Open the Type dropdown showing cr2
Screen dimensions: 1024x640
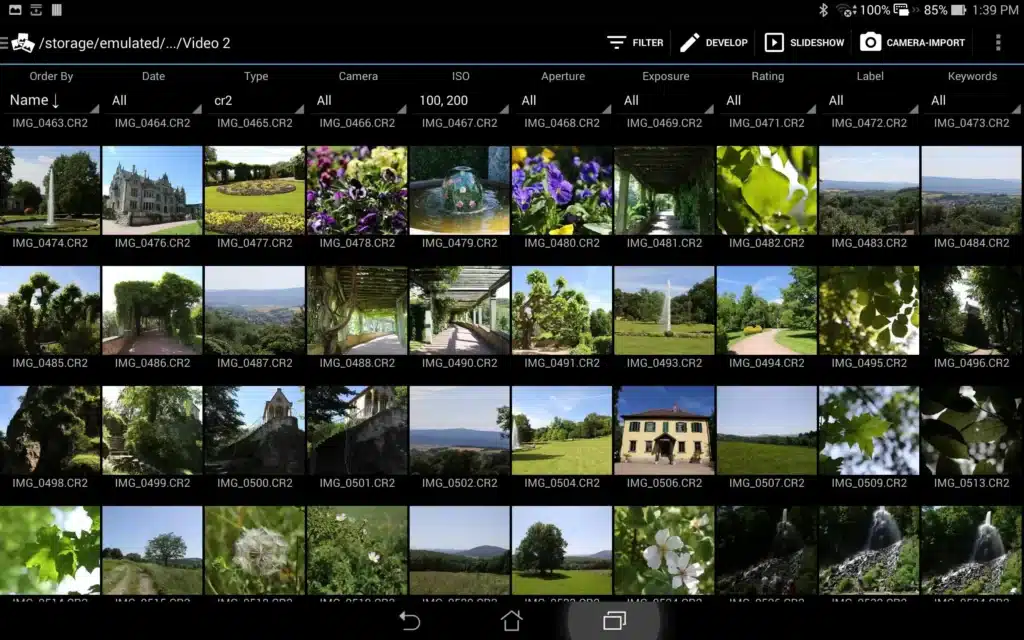pos(256,101)
